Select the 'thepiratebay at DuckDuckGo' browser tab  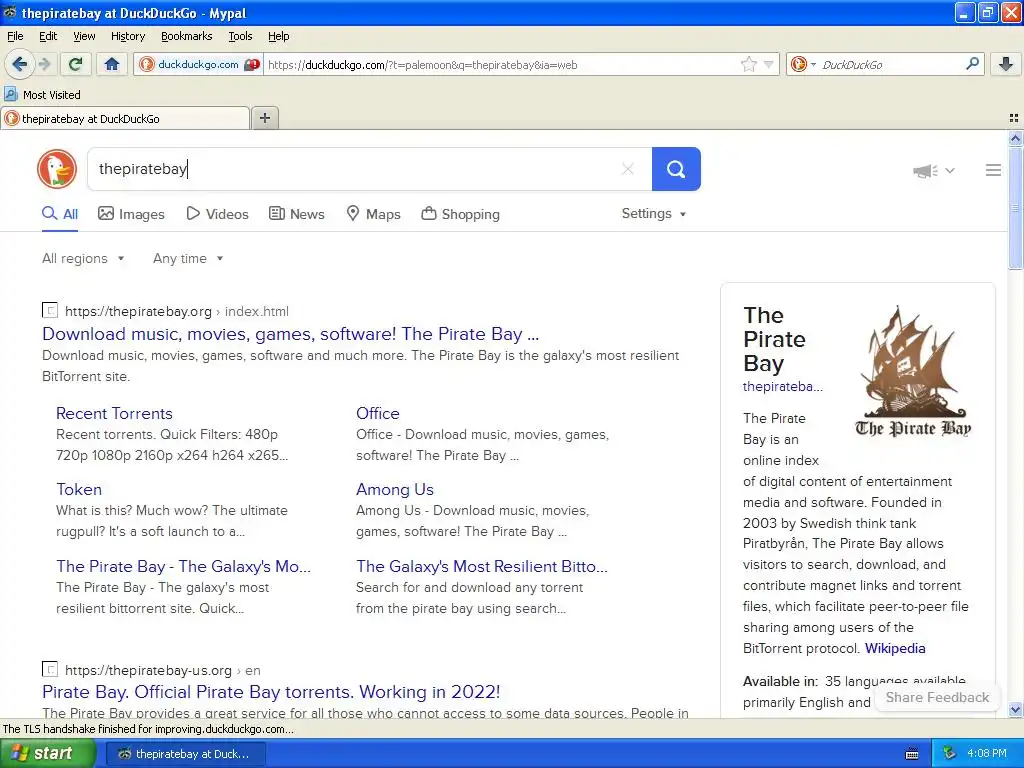pyautogui.click(x=124, y=118)
